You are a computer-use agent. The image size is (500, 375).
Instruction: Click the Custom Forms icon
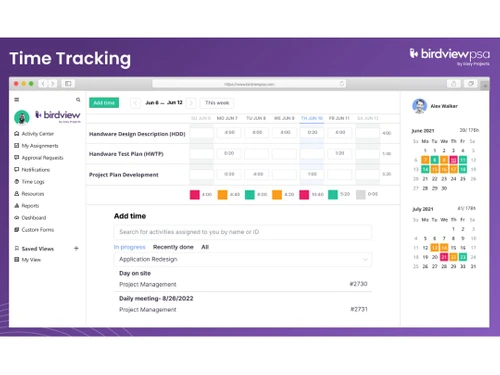click(x=17, y=229)
